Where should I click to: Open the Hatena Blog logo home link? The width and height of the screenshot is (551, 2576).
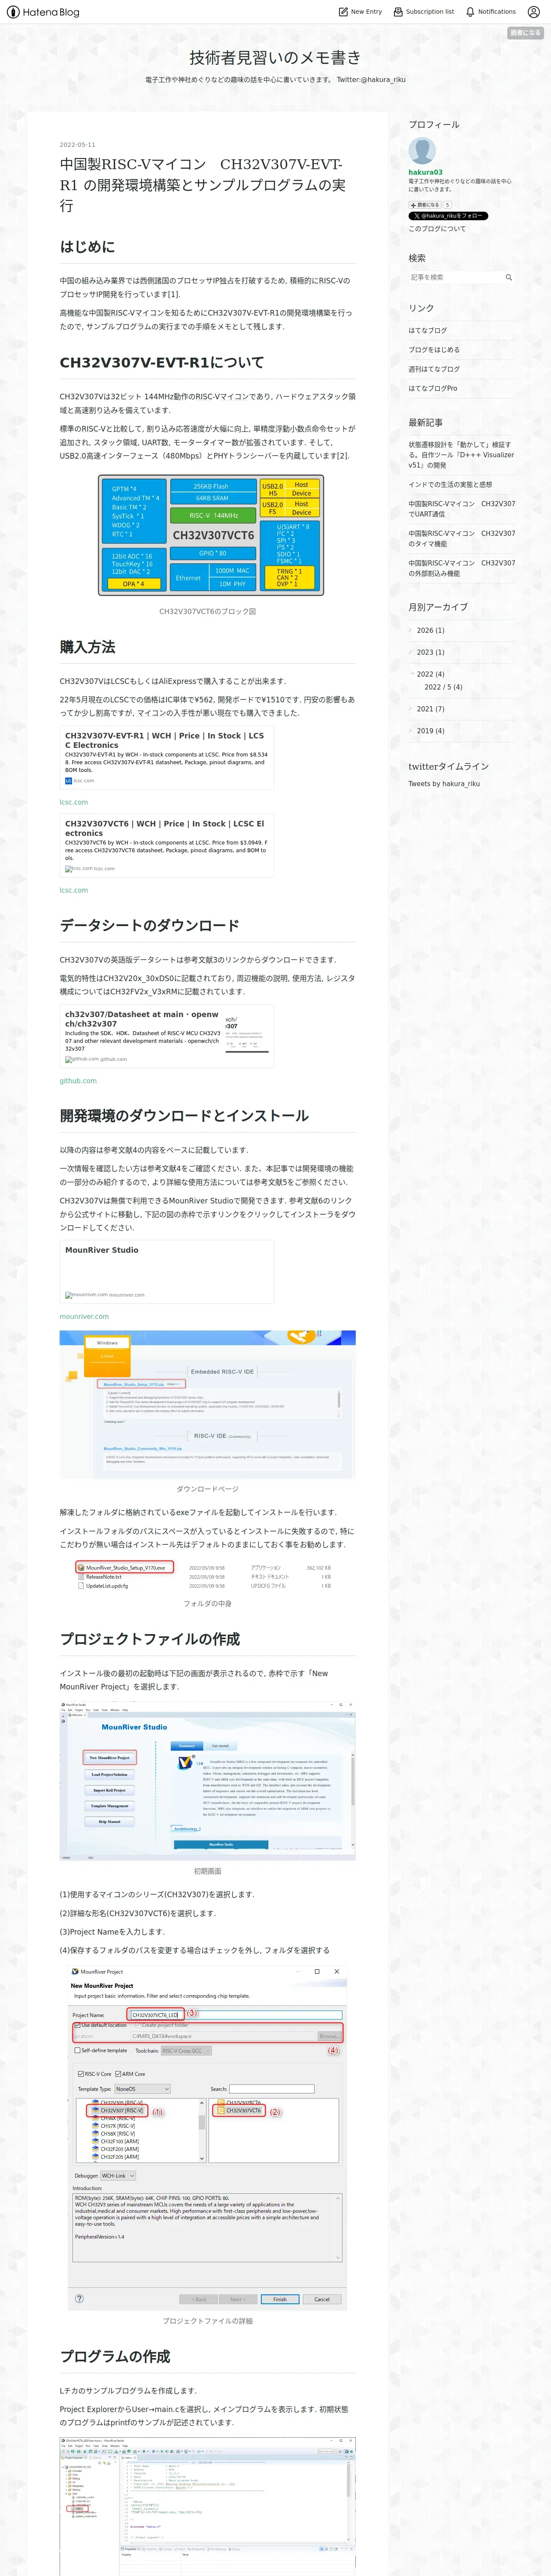click(43, 12)
